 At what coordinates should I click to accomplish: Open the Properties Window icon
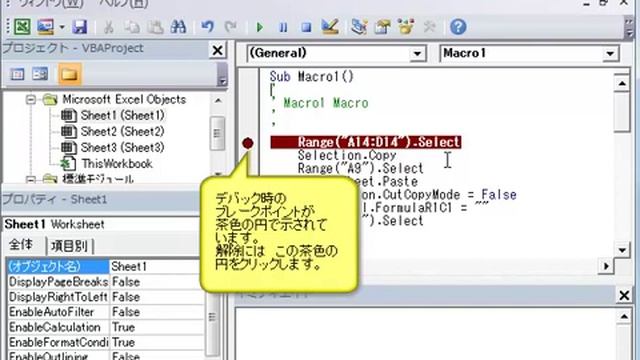pos(382,27)
